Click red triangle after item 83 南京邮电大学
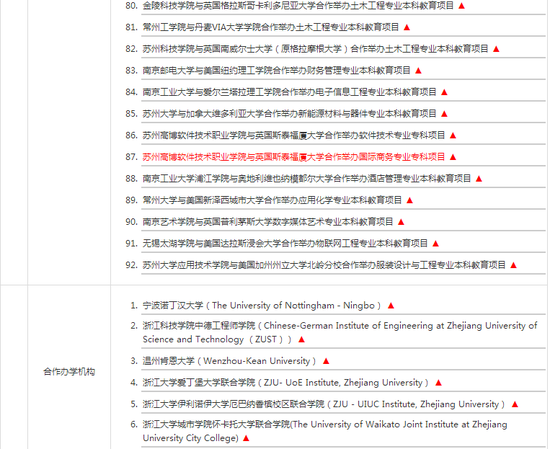 418,71
